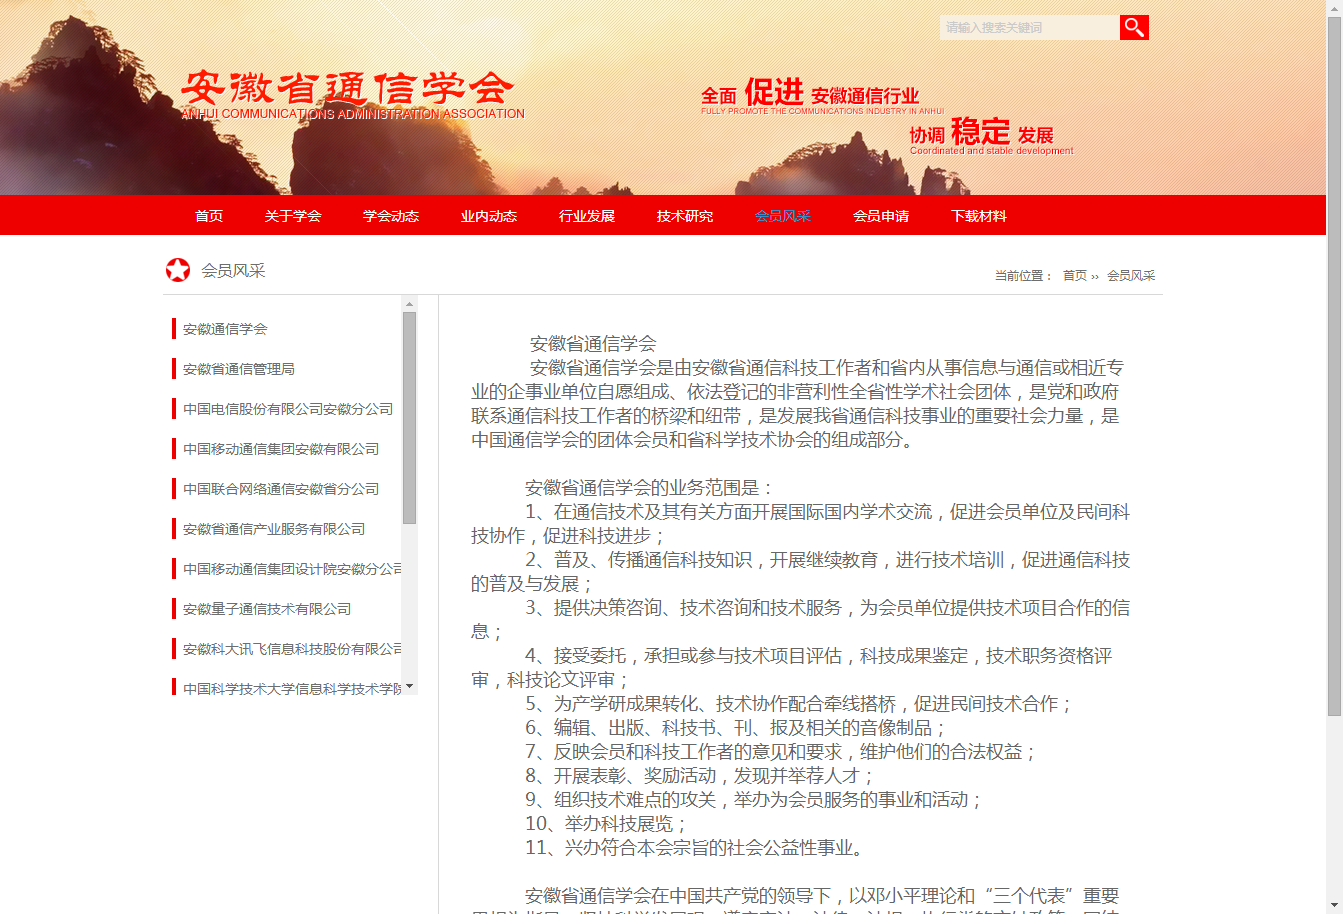This screenshot has width=1343, height=914.
Task: Select 安徽省通信管理局 in the sidebar list
Action: pos(238,369)
